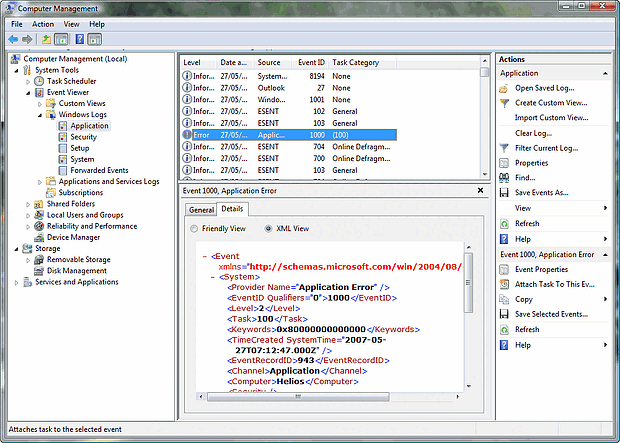Click the Find binoculars icon
620x443 pixels.
point(504,178)
